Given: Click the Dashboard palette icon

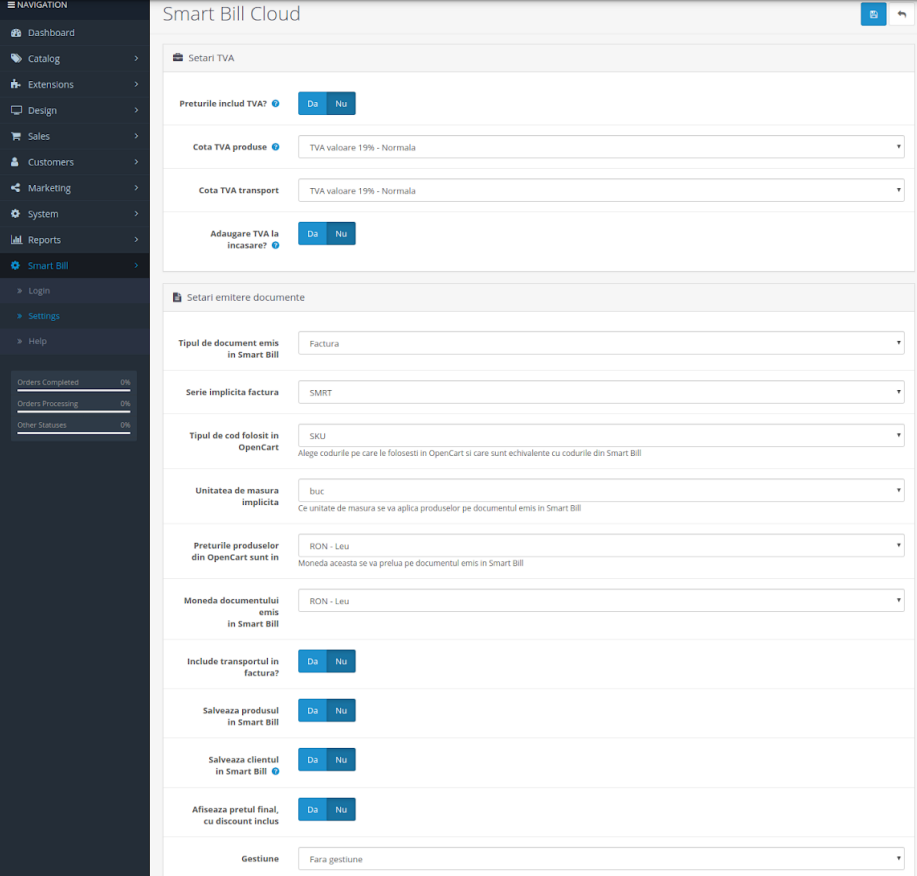Looking at the screenshot, I should tap(16, 33).
